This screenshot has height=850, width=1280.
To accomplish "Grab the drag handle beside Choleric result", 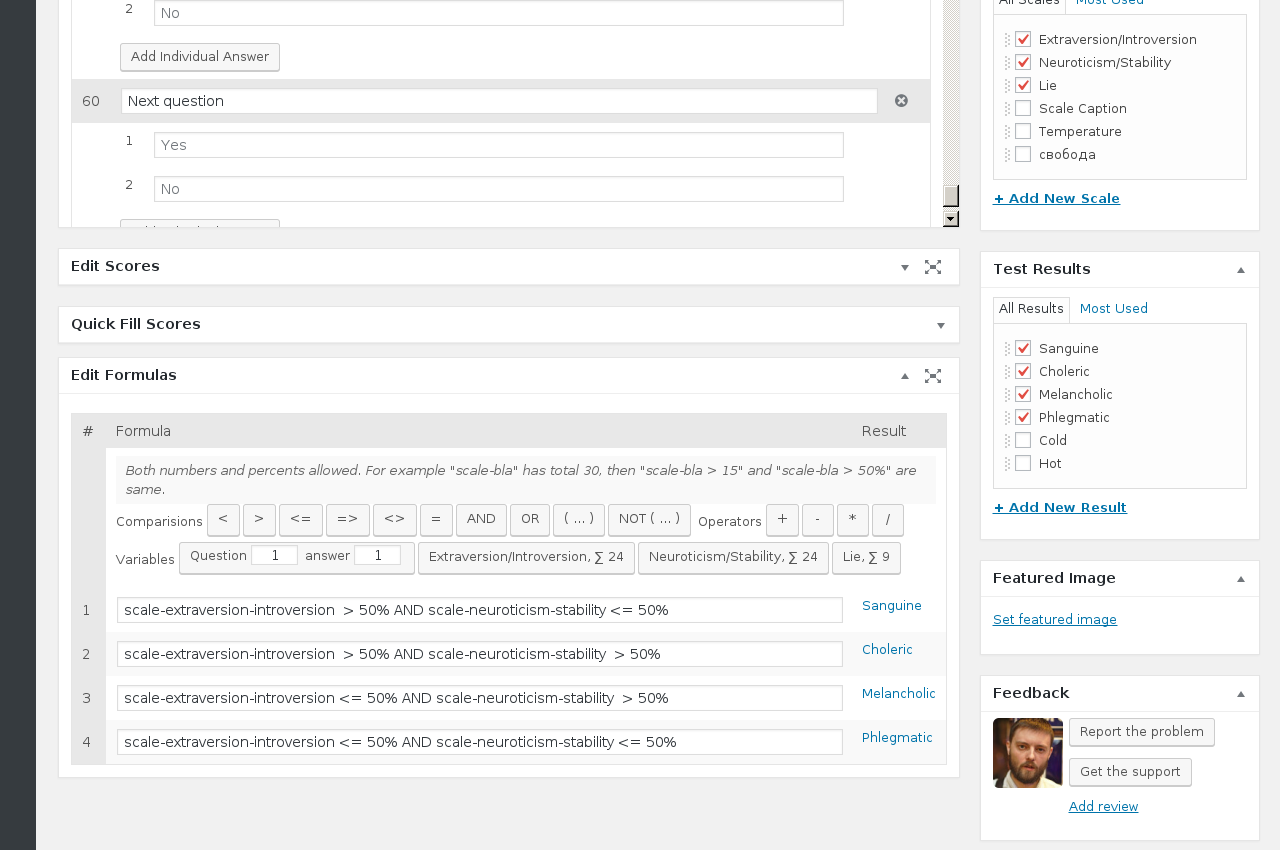I will tap(1007, 372).
